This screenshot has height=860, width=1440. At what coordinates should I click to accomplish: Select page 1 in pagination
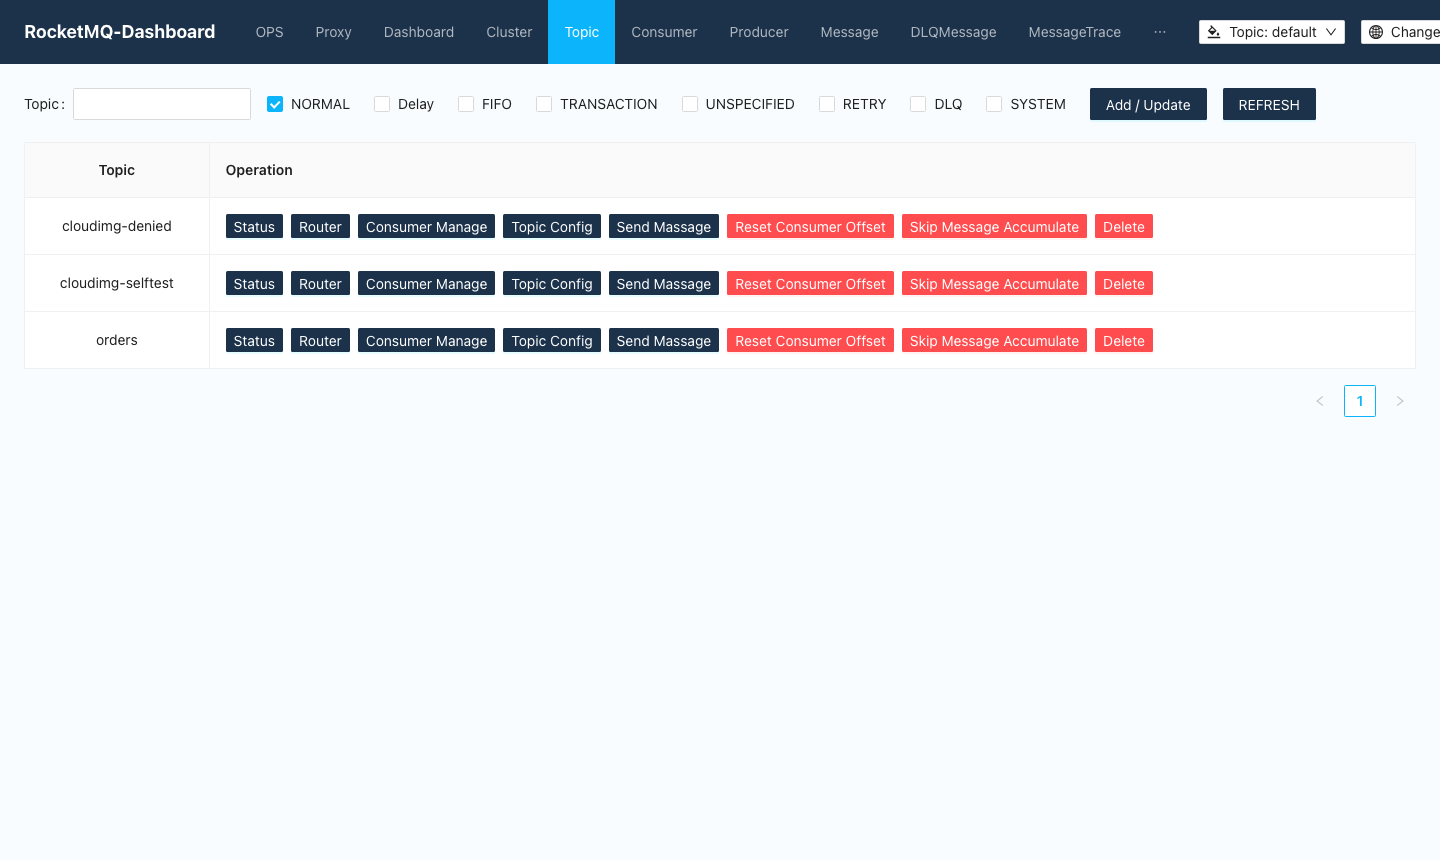(1360, 401)
